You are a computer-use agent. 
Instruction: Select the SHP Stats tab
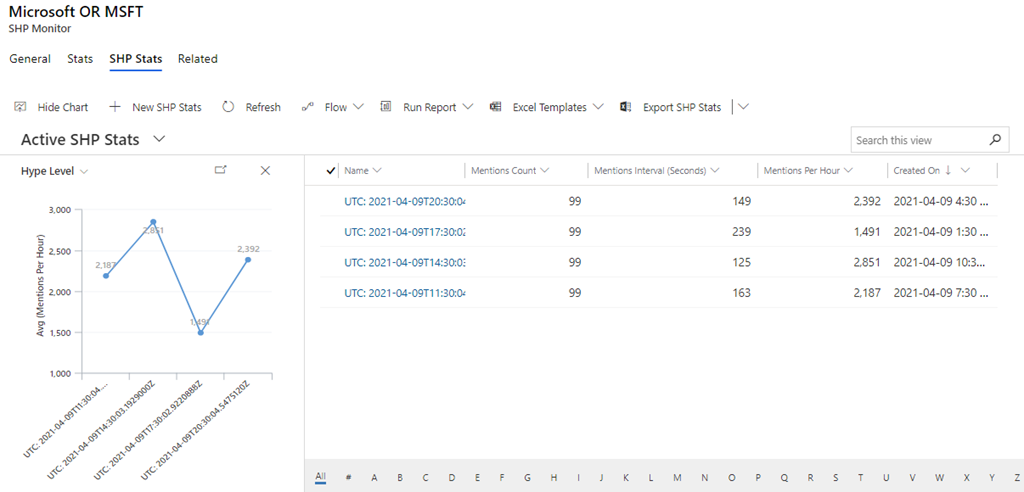pos(136,59)
